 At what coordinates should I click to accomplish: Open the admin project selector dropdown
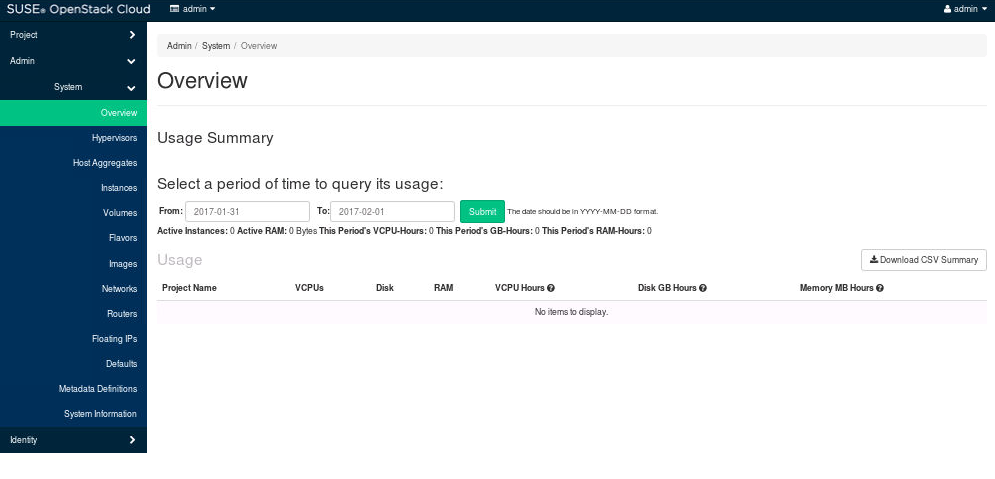(x=192, y=9)
